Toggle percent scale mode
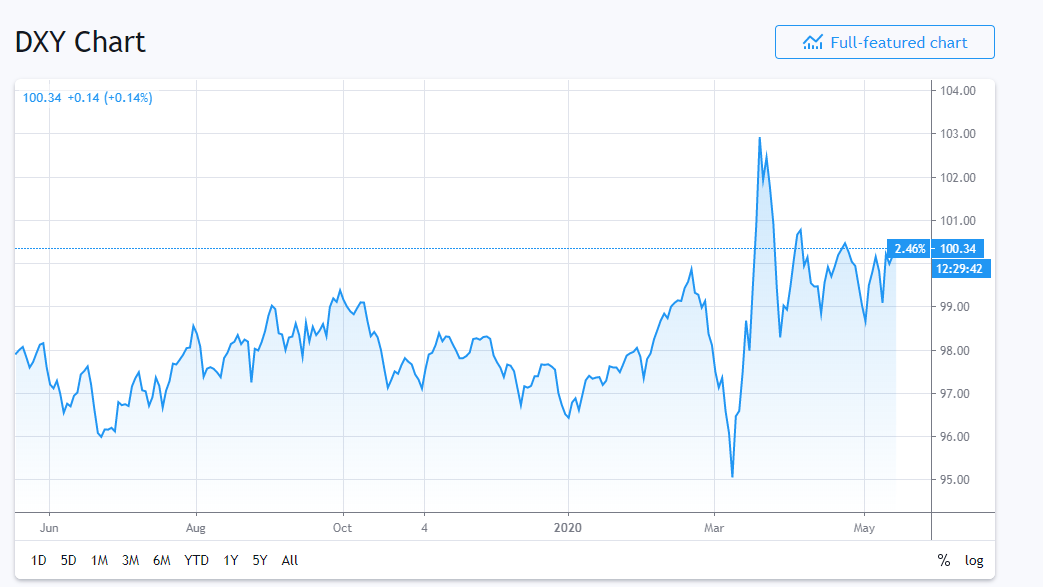 click(x=943, y=560)
